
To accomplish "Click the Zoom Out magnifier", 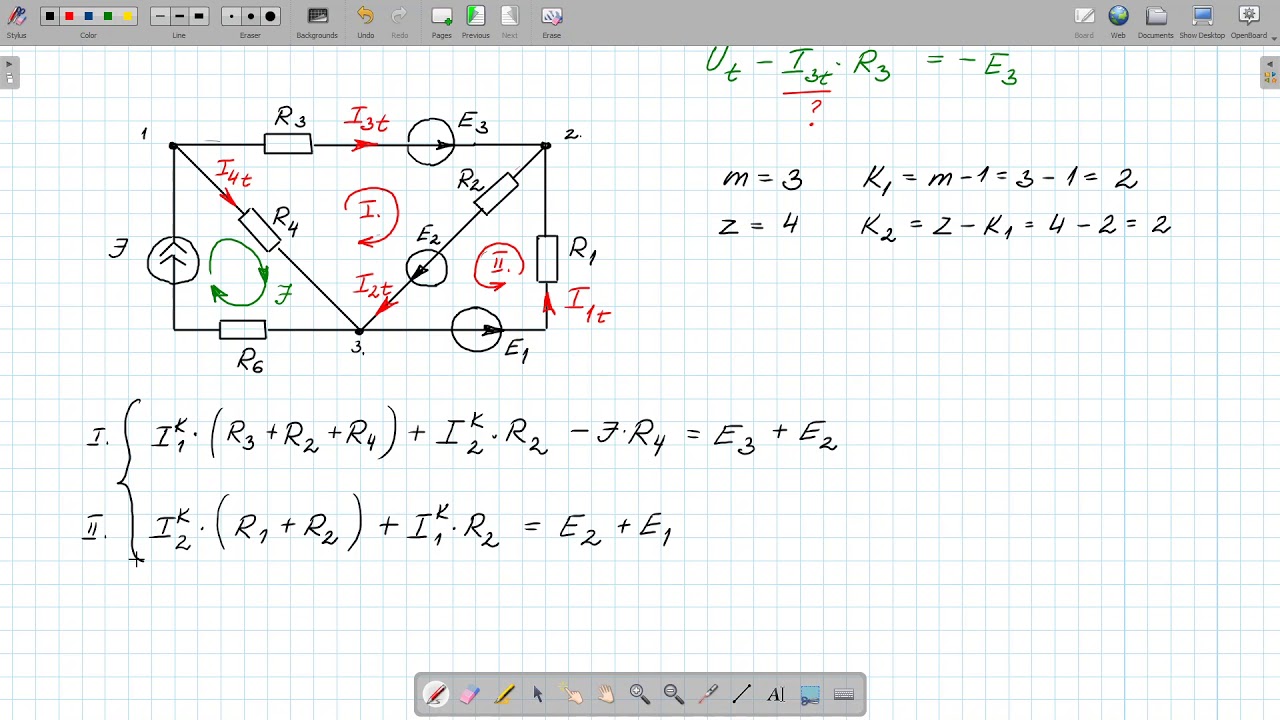I will [x=674, y=694].
